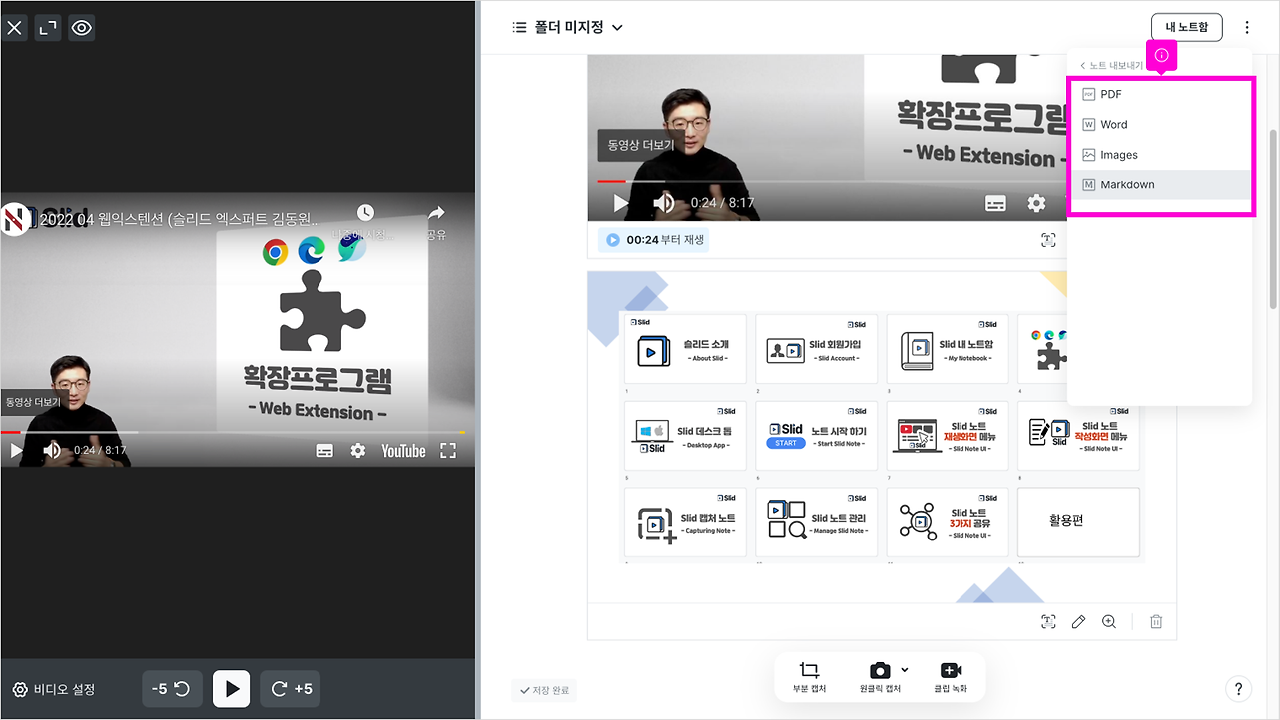Screen dimensions: 1280x720
Task: Open 내 노트함 my notes button
Action: pyautogui.click(x=1186, y=27)
